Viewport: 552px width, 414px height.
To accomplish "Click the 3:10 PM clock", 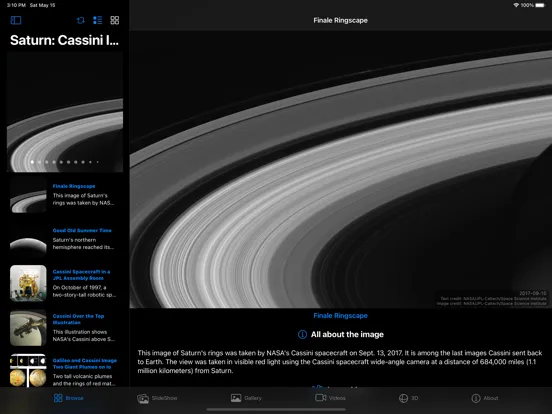I will 16,5.
